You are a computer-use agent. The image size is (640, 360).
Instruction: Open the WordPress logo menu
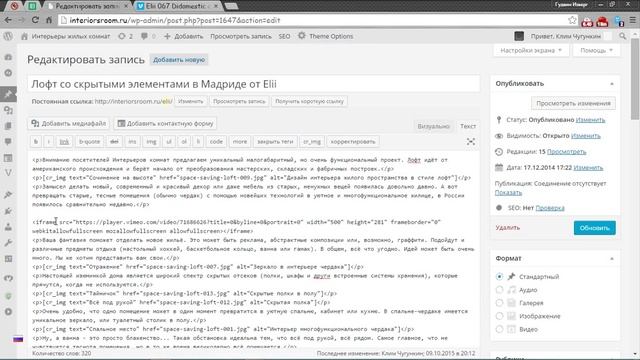pyautogui.click(x=8, y=36)
